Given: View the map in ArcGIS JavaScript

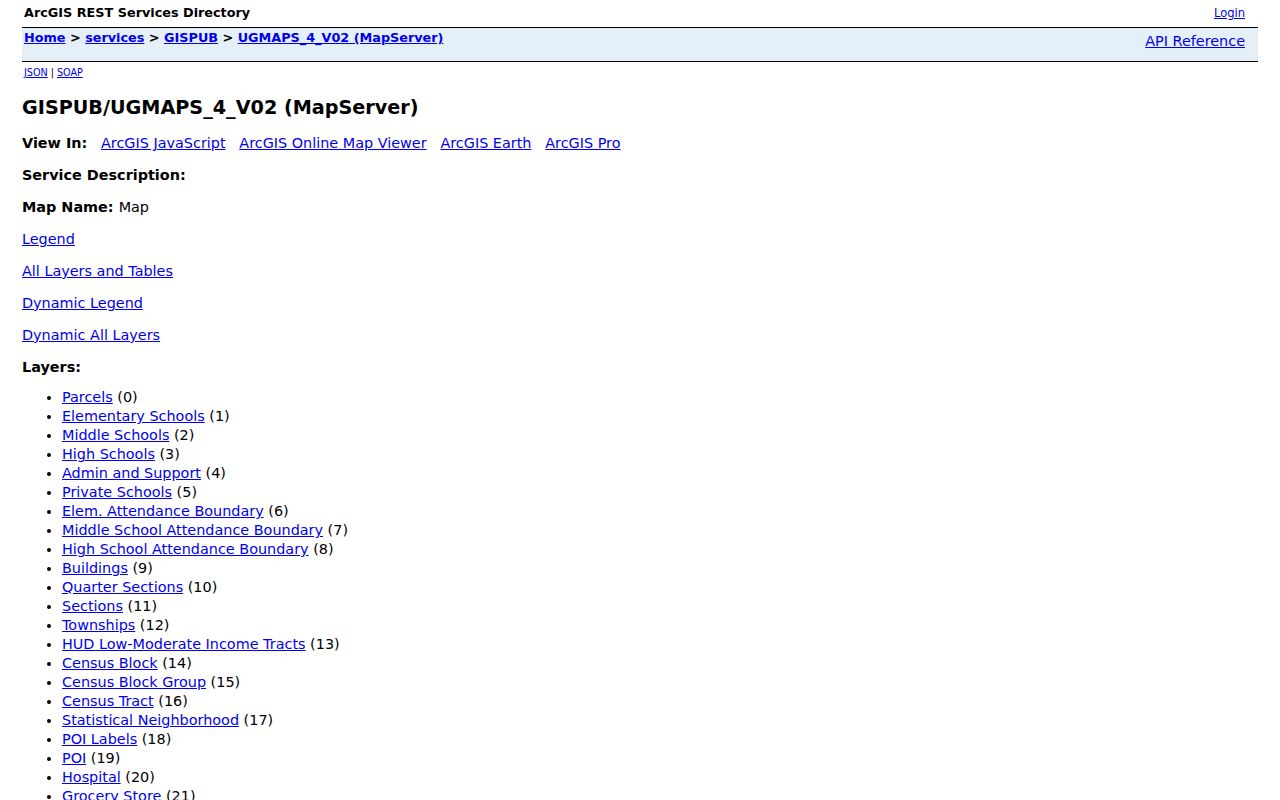Looking at the screenshot, I should click(x=163, y=143).
